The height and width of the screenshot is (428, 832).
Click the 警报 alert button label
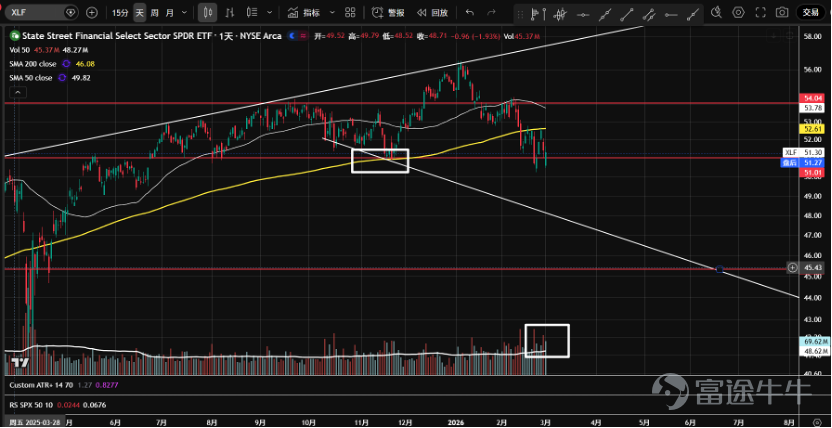396,13
